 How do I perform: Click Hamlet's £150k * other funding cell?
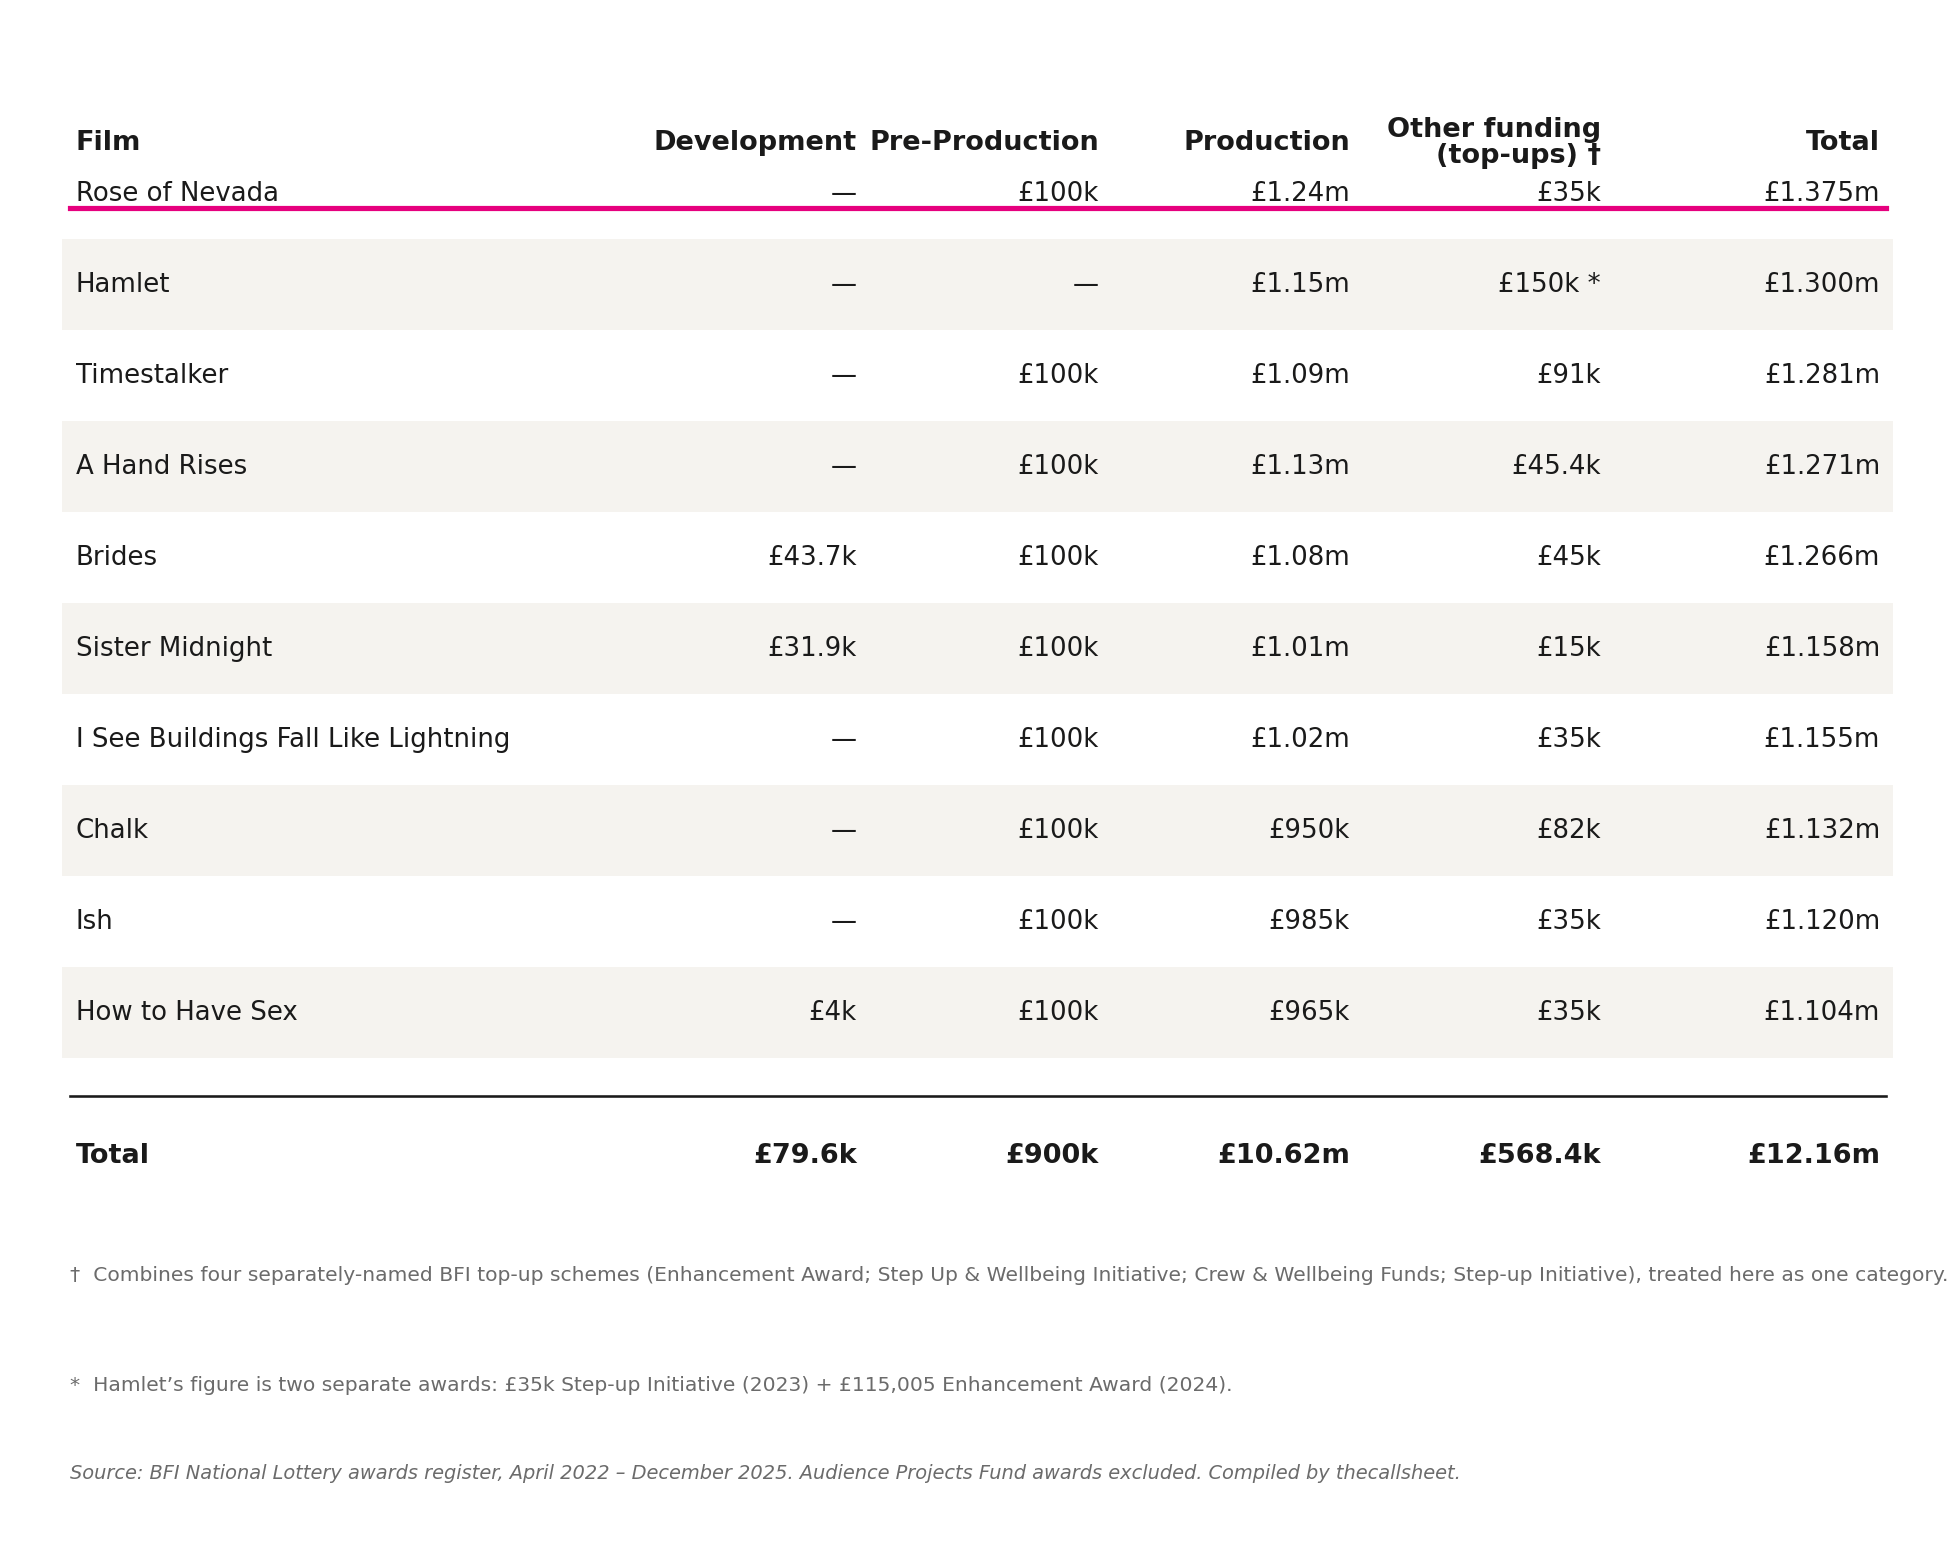(x=1549, y=284)
